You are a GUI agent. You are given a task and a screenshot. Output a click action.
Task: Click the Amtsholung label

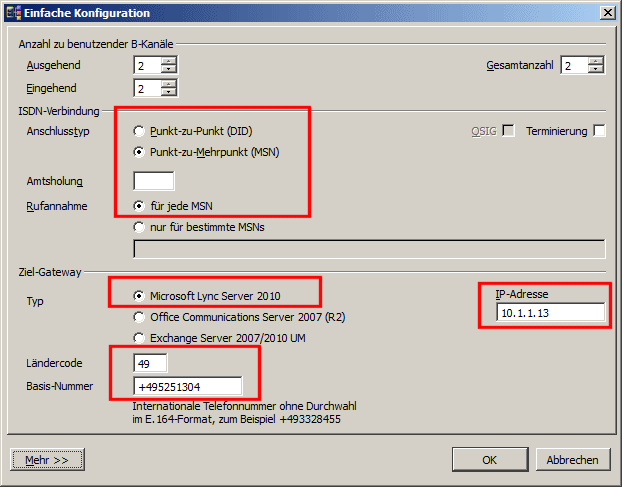point(55,181)
